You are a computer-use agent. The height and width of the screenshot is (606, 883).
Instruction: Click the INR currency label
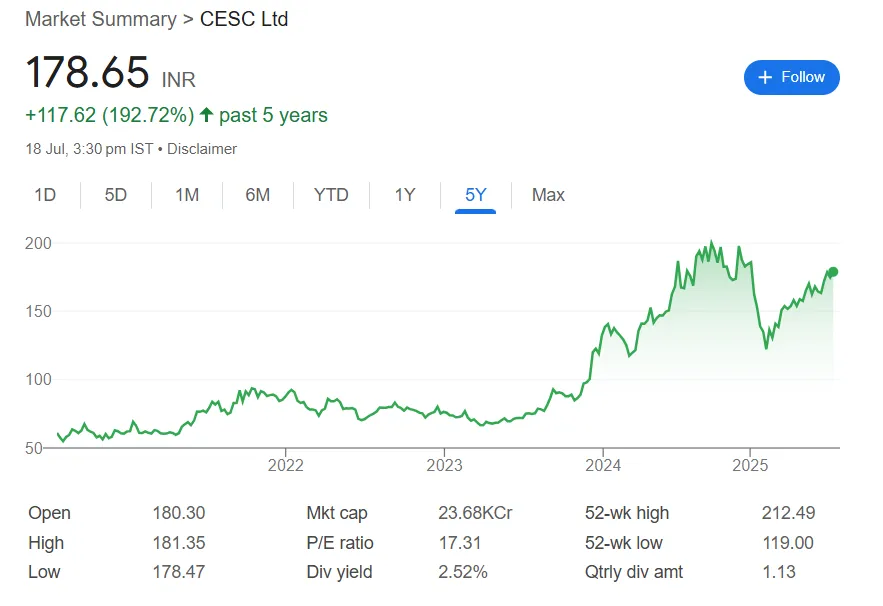(x=179, y=80)
